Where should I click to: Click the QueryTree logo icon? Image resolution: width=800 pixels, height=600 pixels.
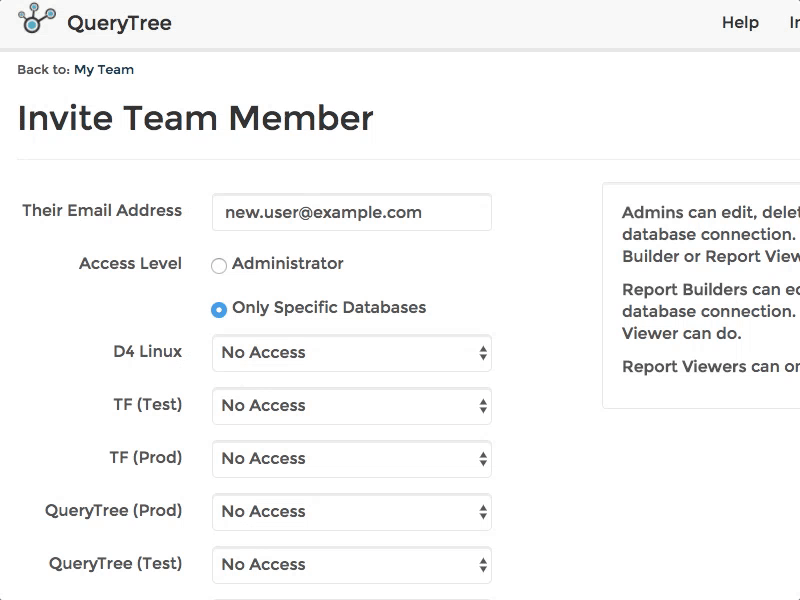tap(37, 18)
